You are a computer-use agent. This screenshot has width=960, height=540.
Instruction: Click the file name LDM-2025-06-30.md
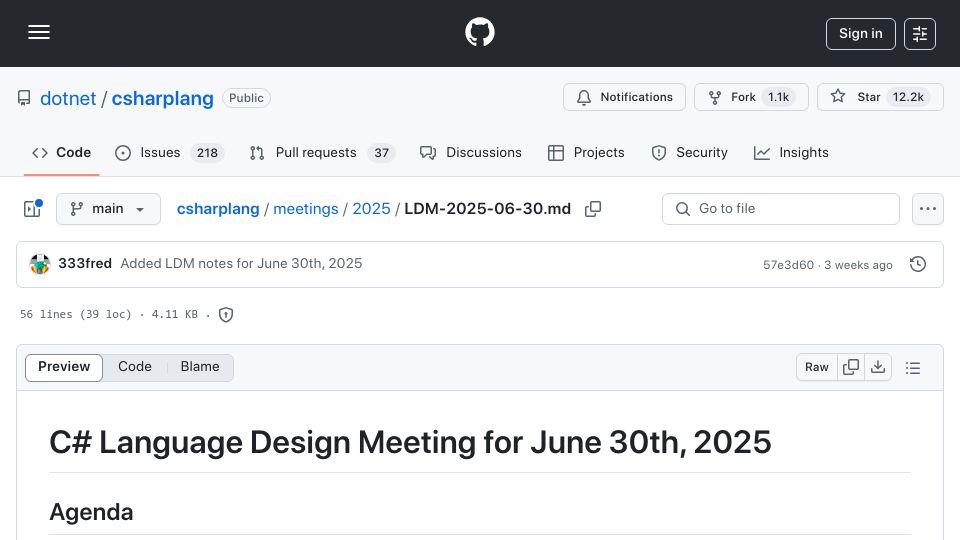tap(487, 209)
